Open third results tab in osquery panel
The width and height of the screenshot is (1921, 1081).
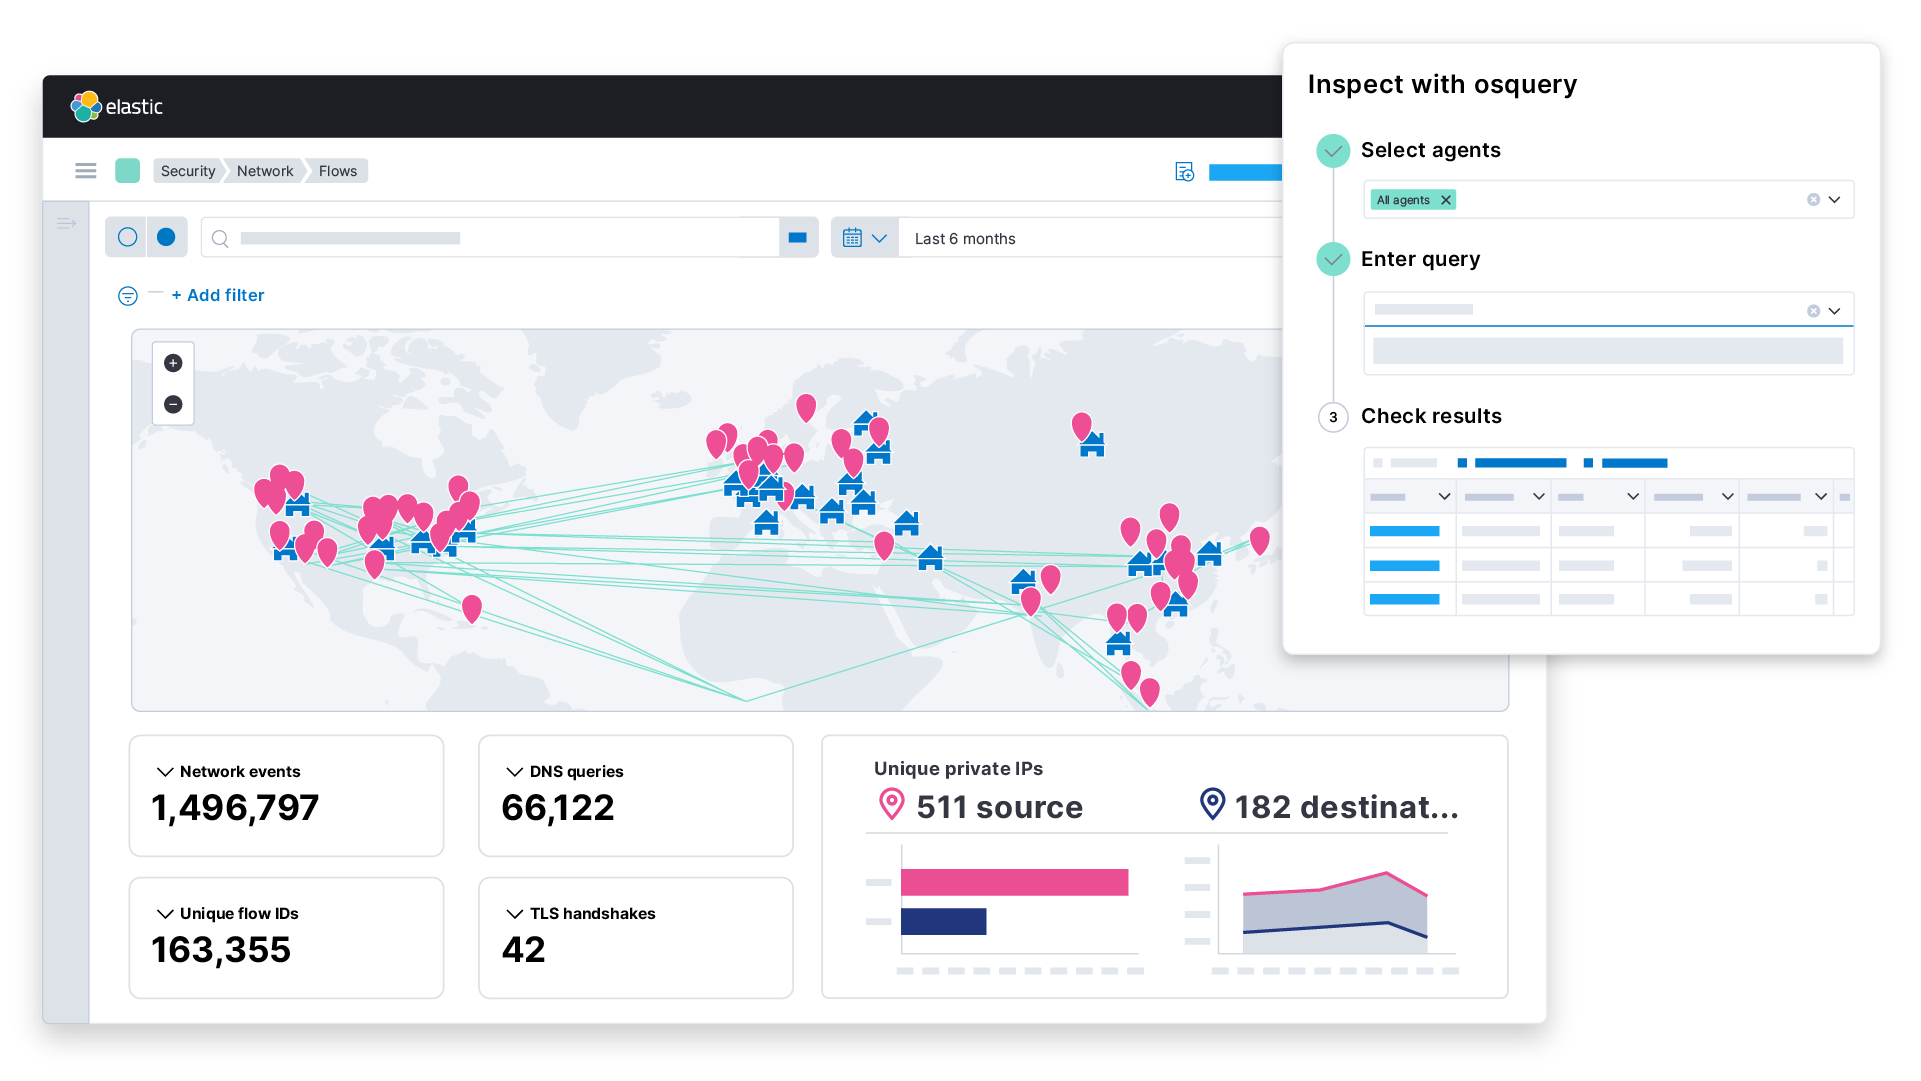pyautogui.click(x=1625, y=463)
